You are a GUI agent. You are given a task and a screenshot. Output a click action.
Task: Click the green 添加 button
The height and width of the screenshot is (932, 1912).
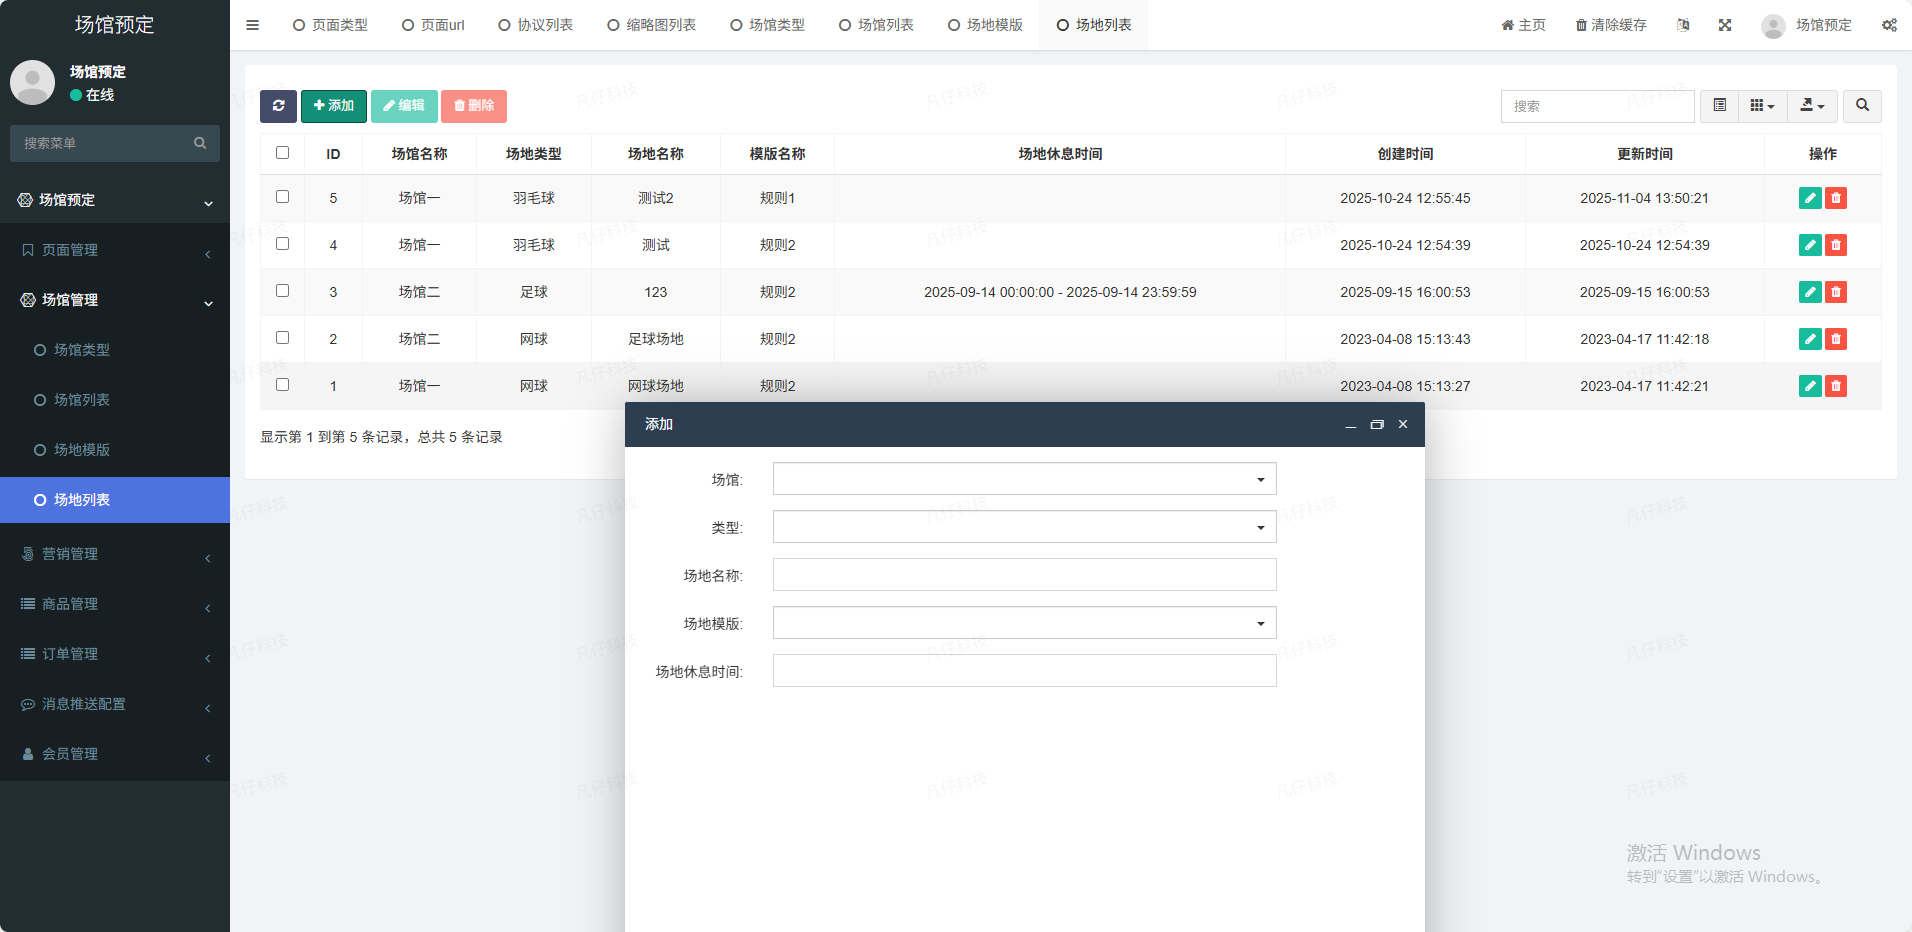(x=334, y=106)
